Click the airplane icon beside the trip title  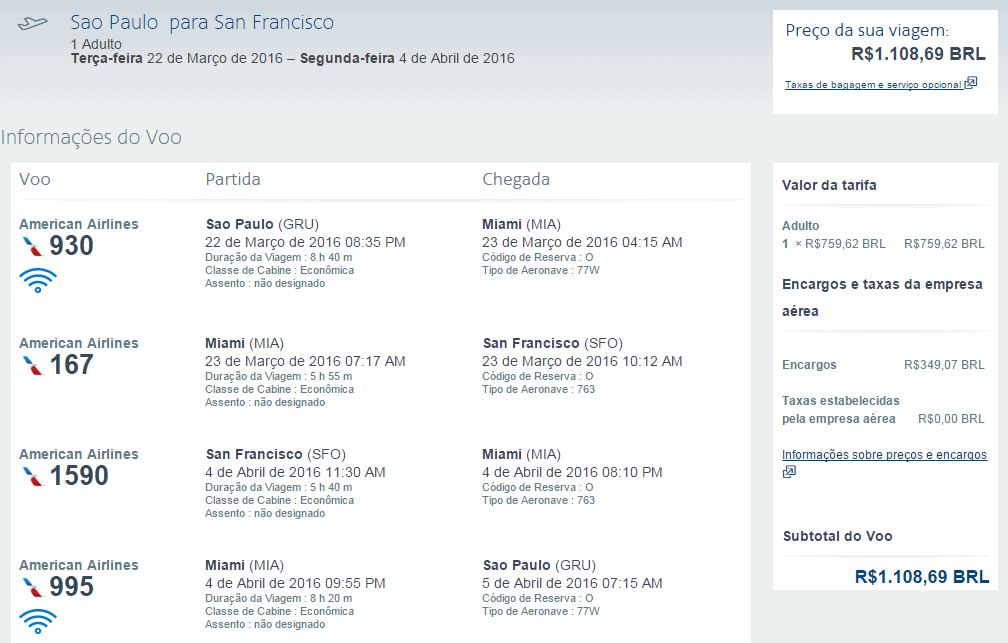[33, 24]
